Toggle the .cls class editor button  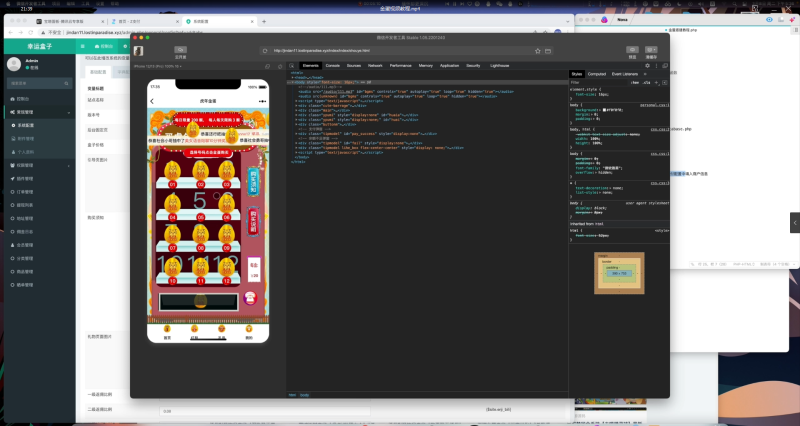click(x=646, y=83)
